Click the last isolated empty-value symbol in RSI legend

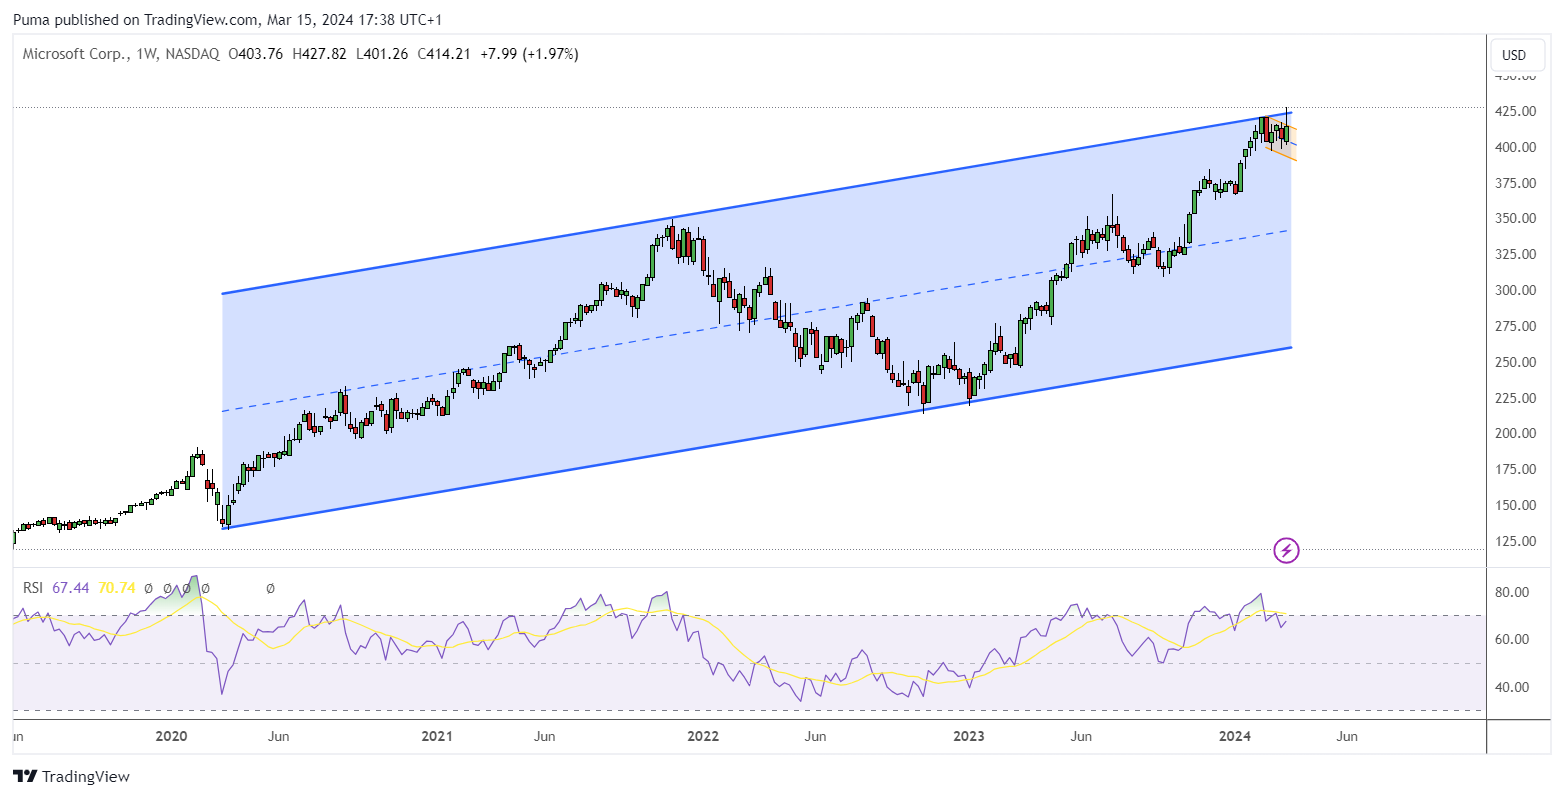click(270, 588)
